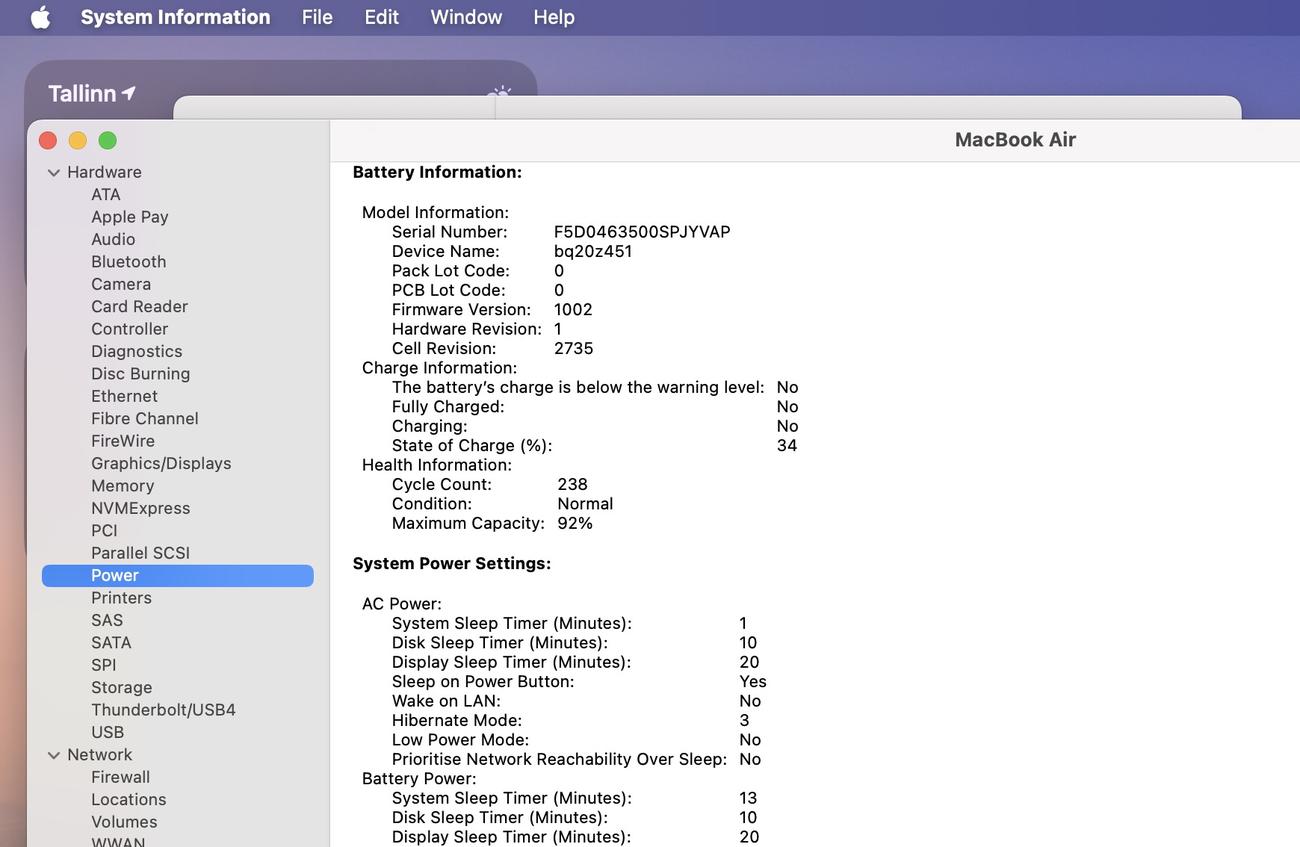This screenshot has height=847, width=1300.
Task: Open the System Information app menu
Action: (175, 17)
